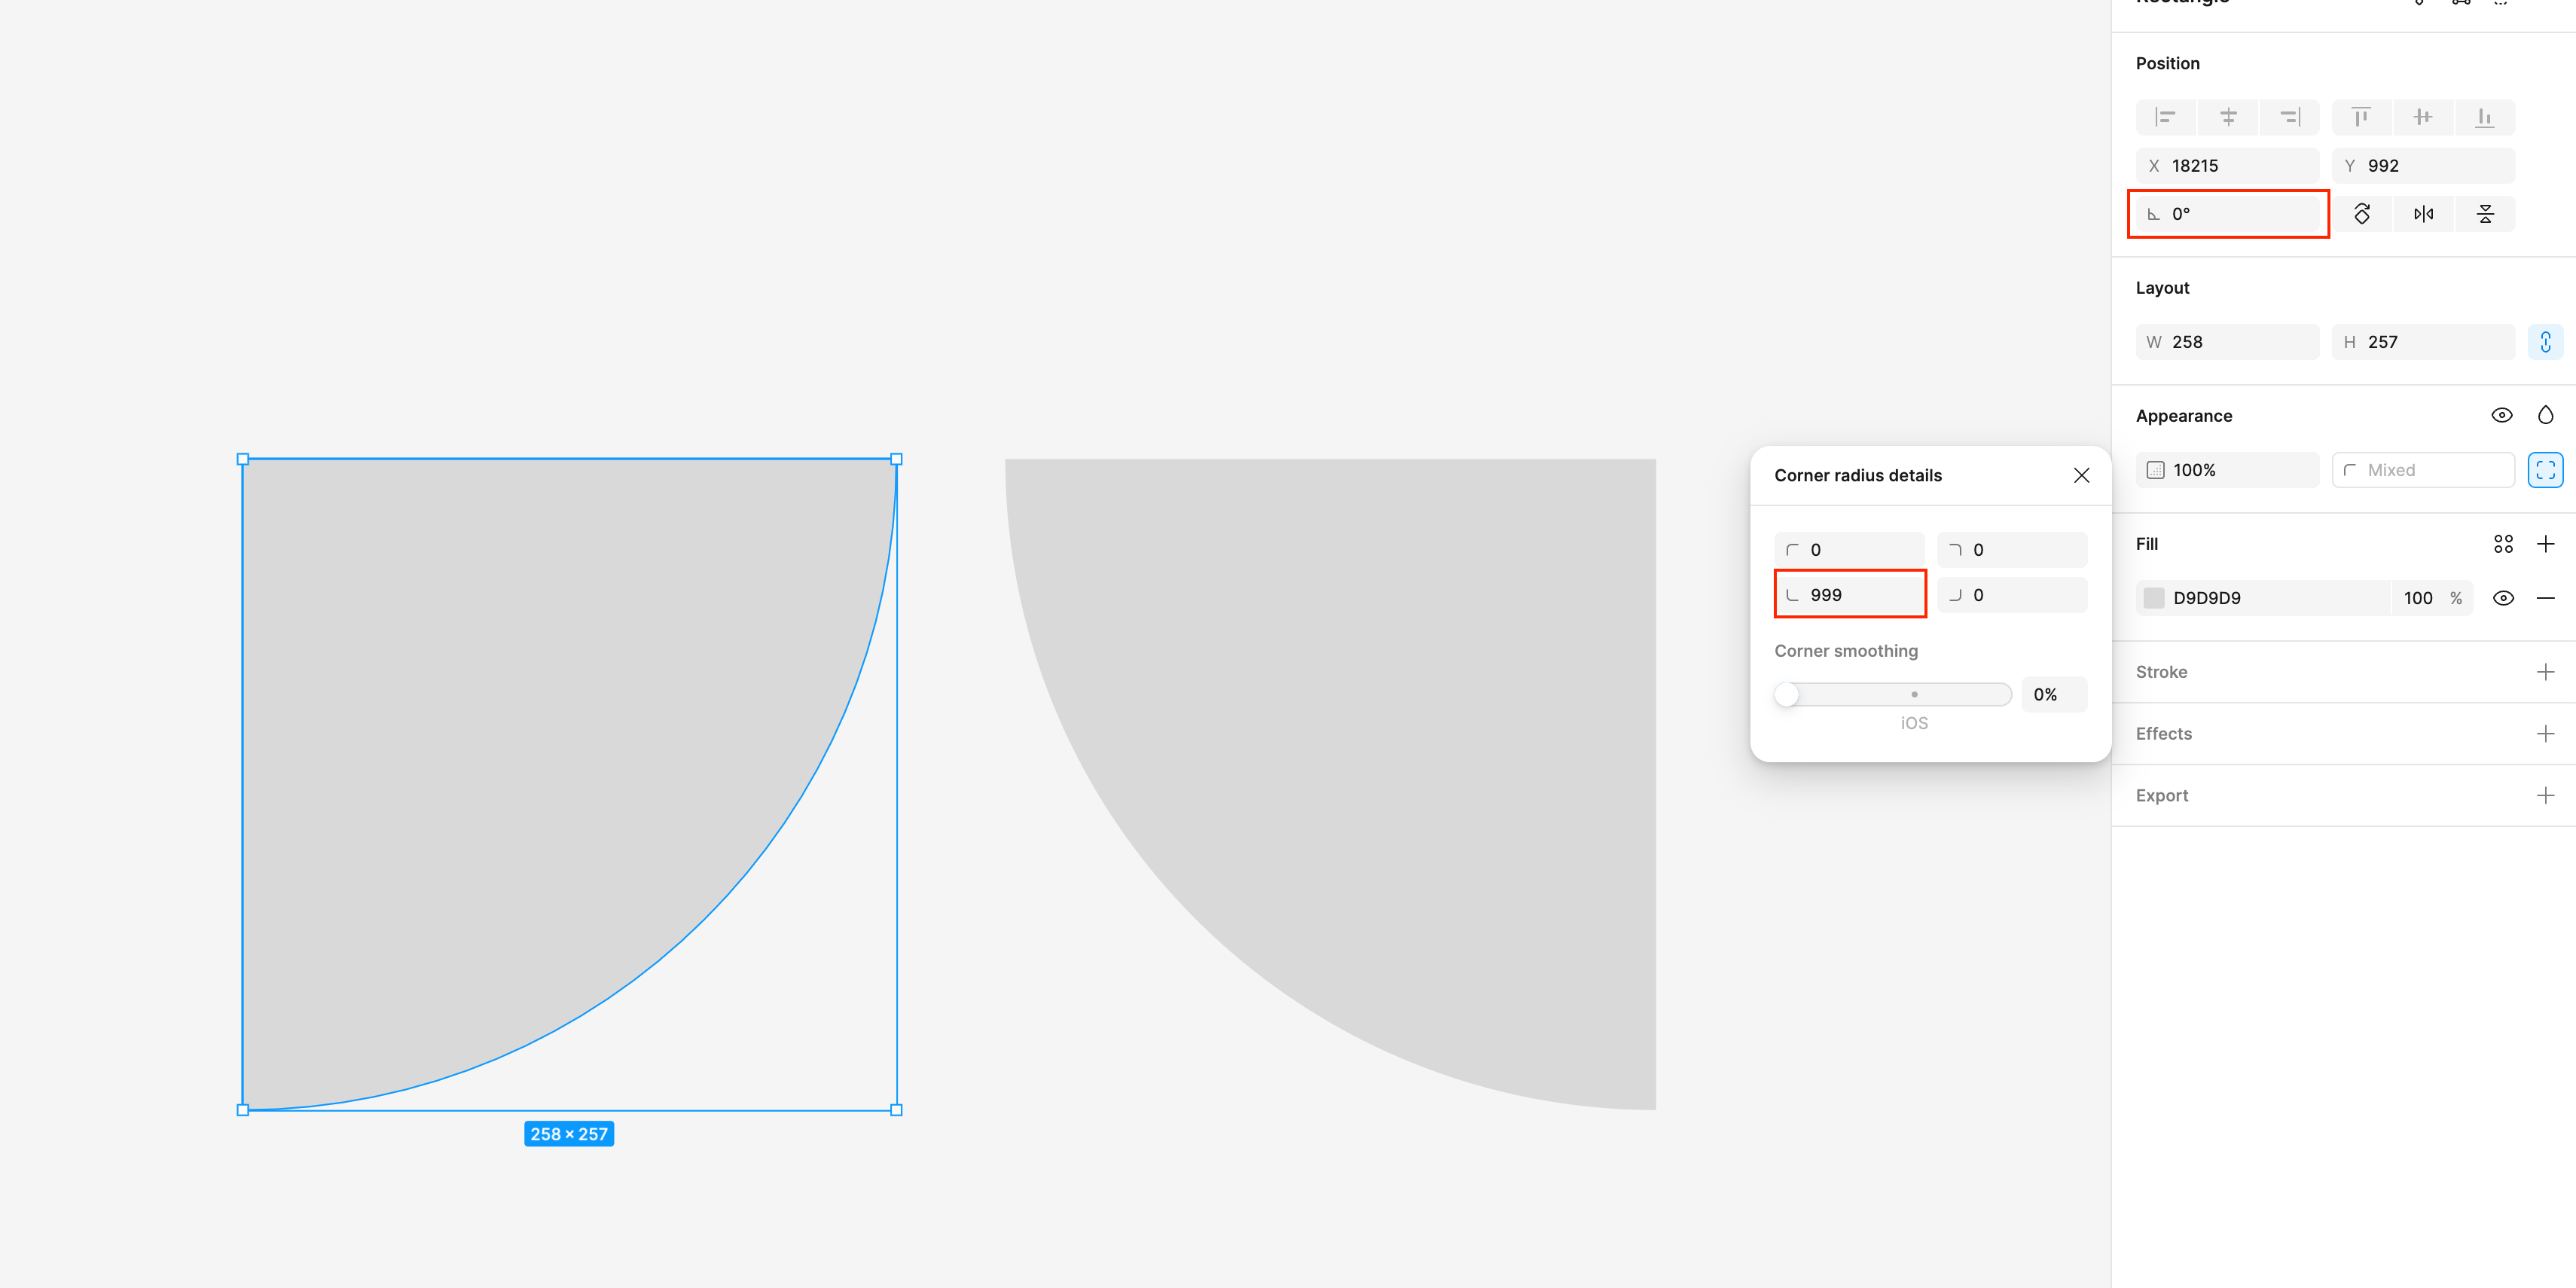This screenshot has height=1288, width=2576.
Task: Click the add Fill plus button
Action: 2545,544
